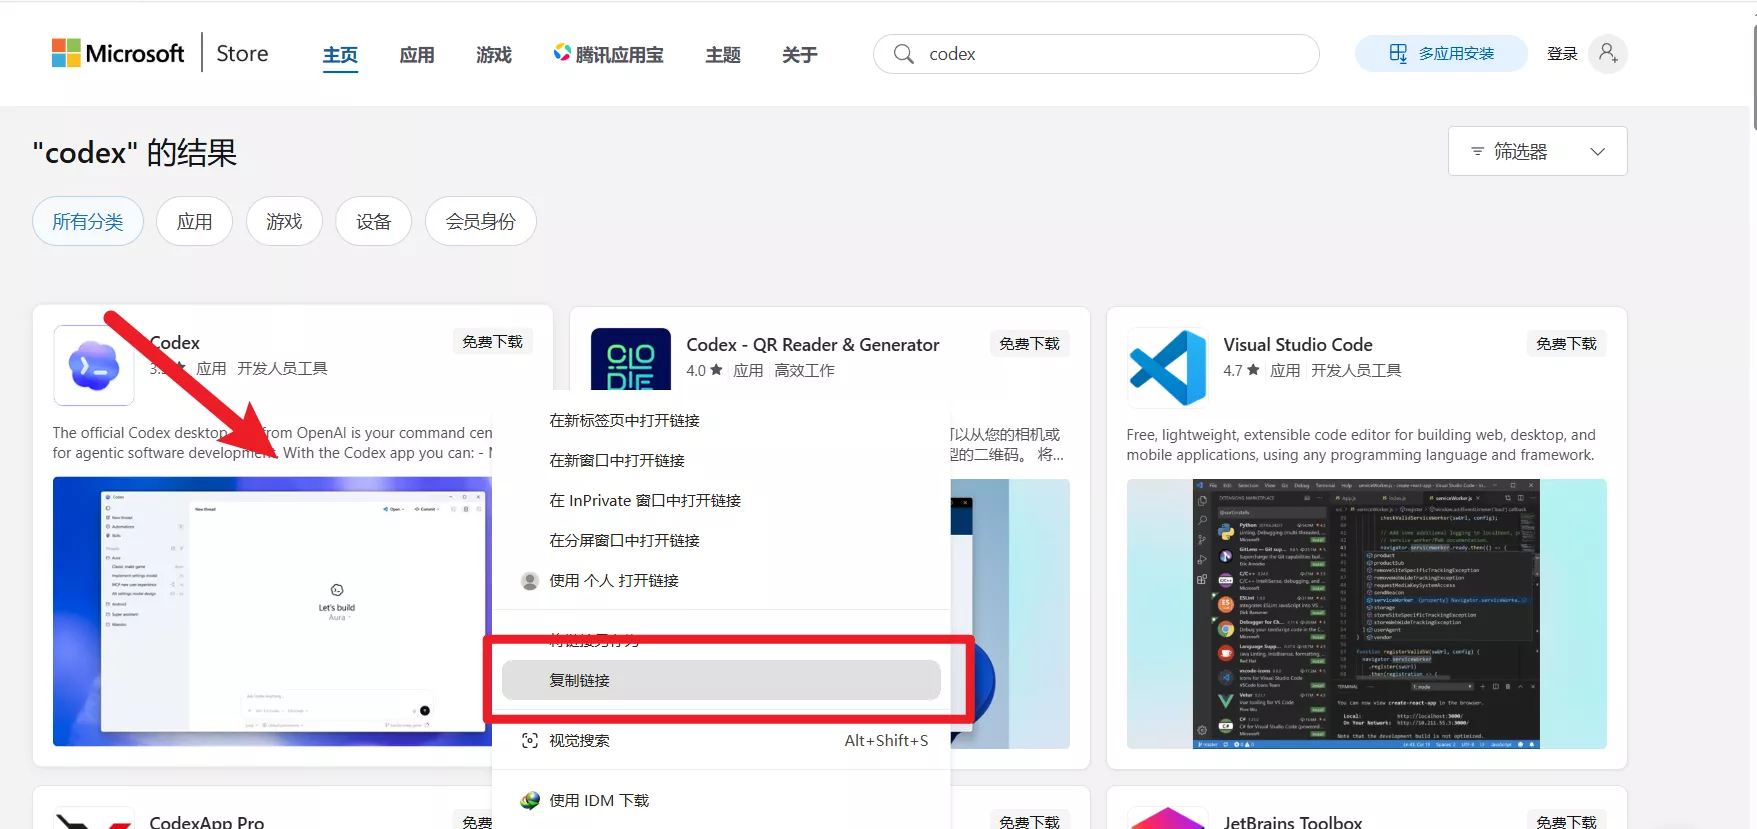
Task: Click the 腾讯应用宝 colorful logo icon
Action: pyautogui.click(x=562, y=52)
